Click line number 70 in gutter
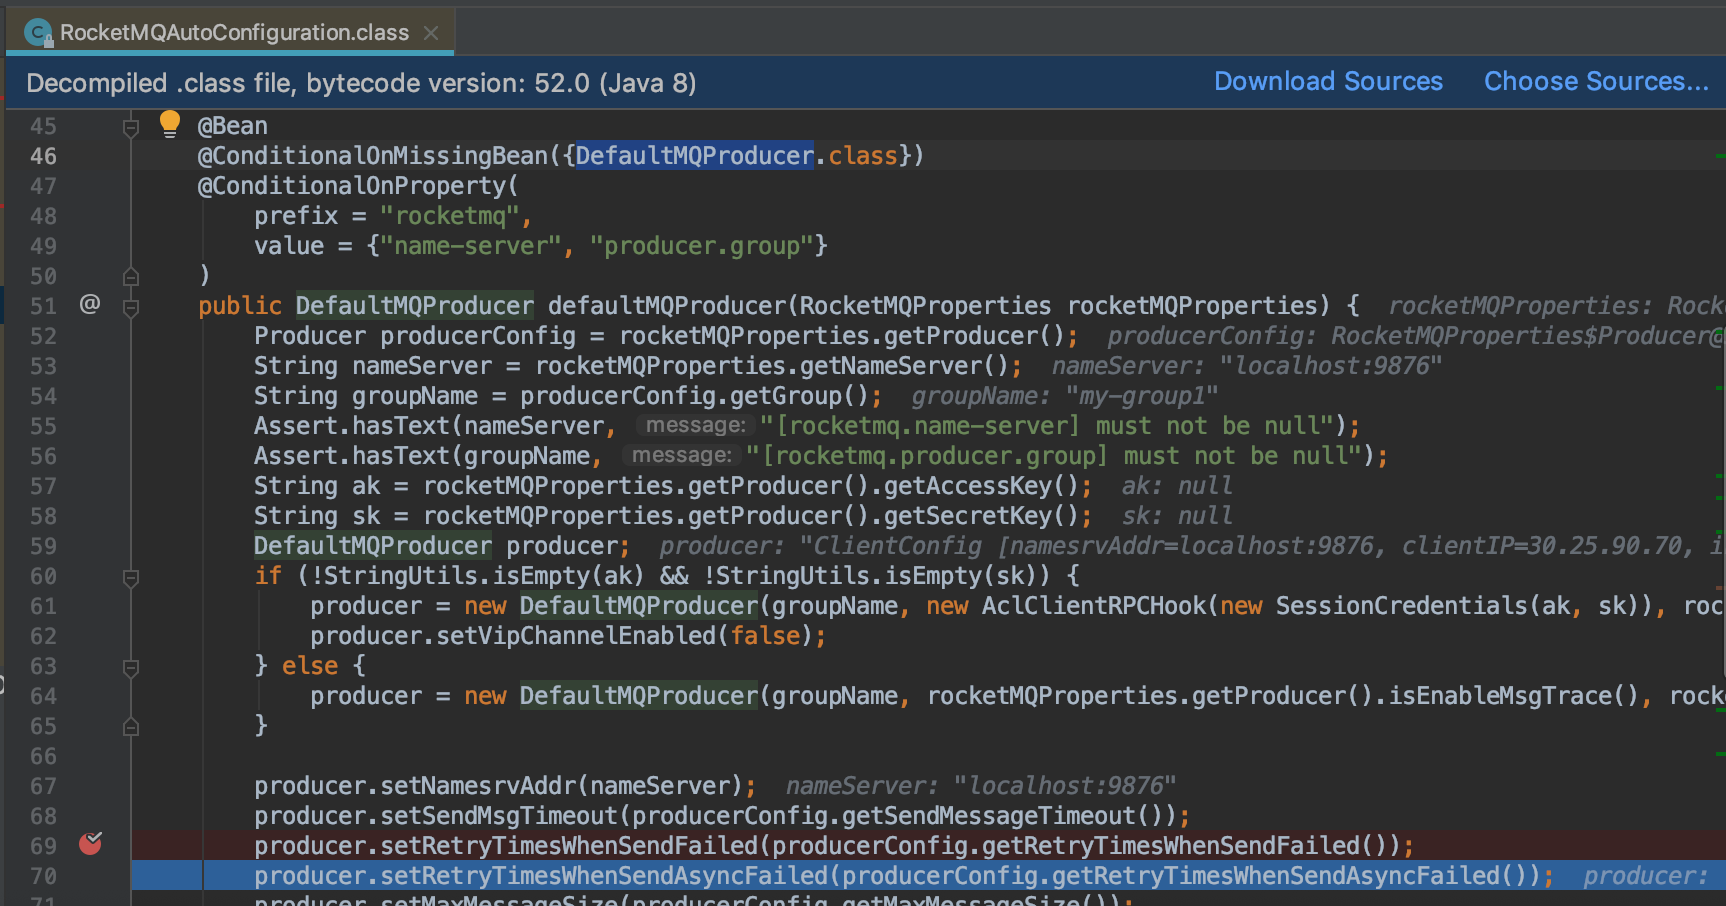 [43, 876]
